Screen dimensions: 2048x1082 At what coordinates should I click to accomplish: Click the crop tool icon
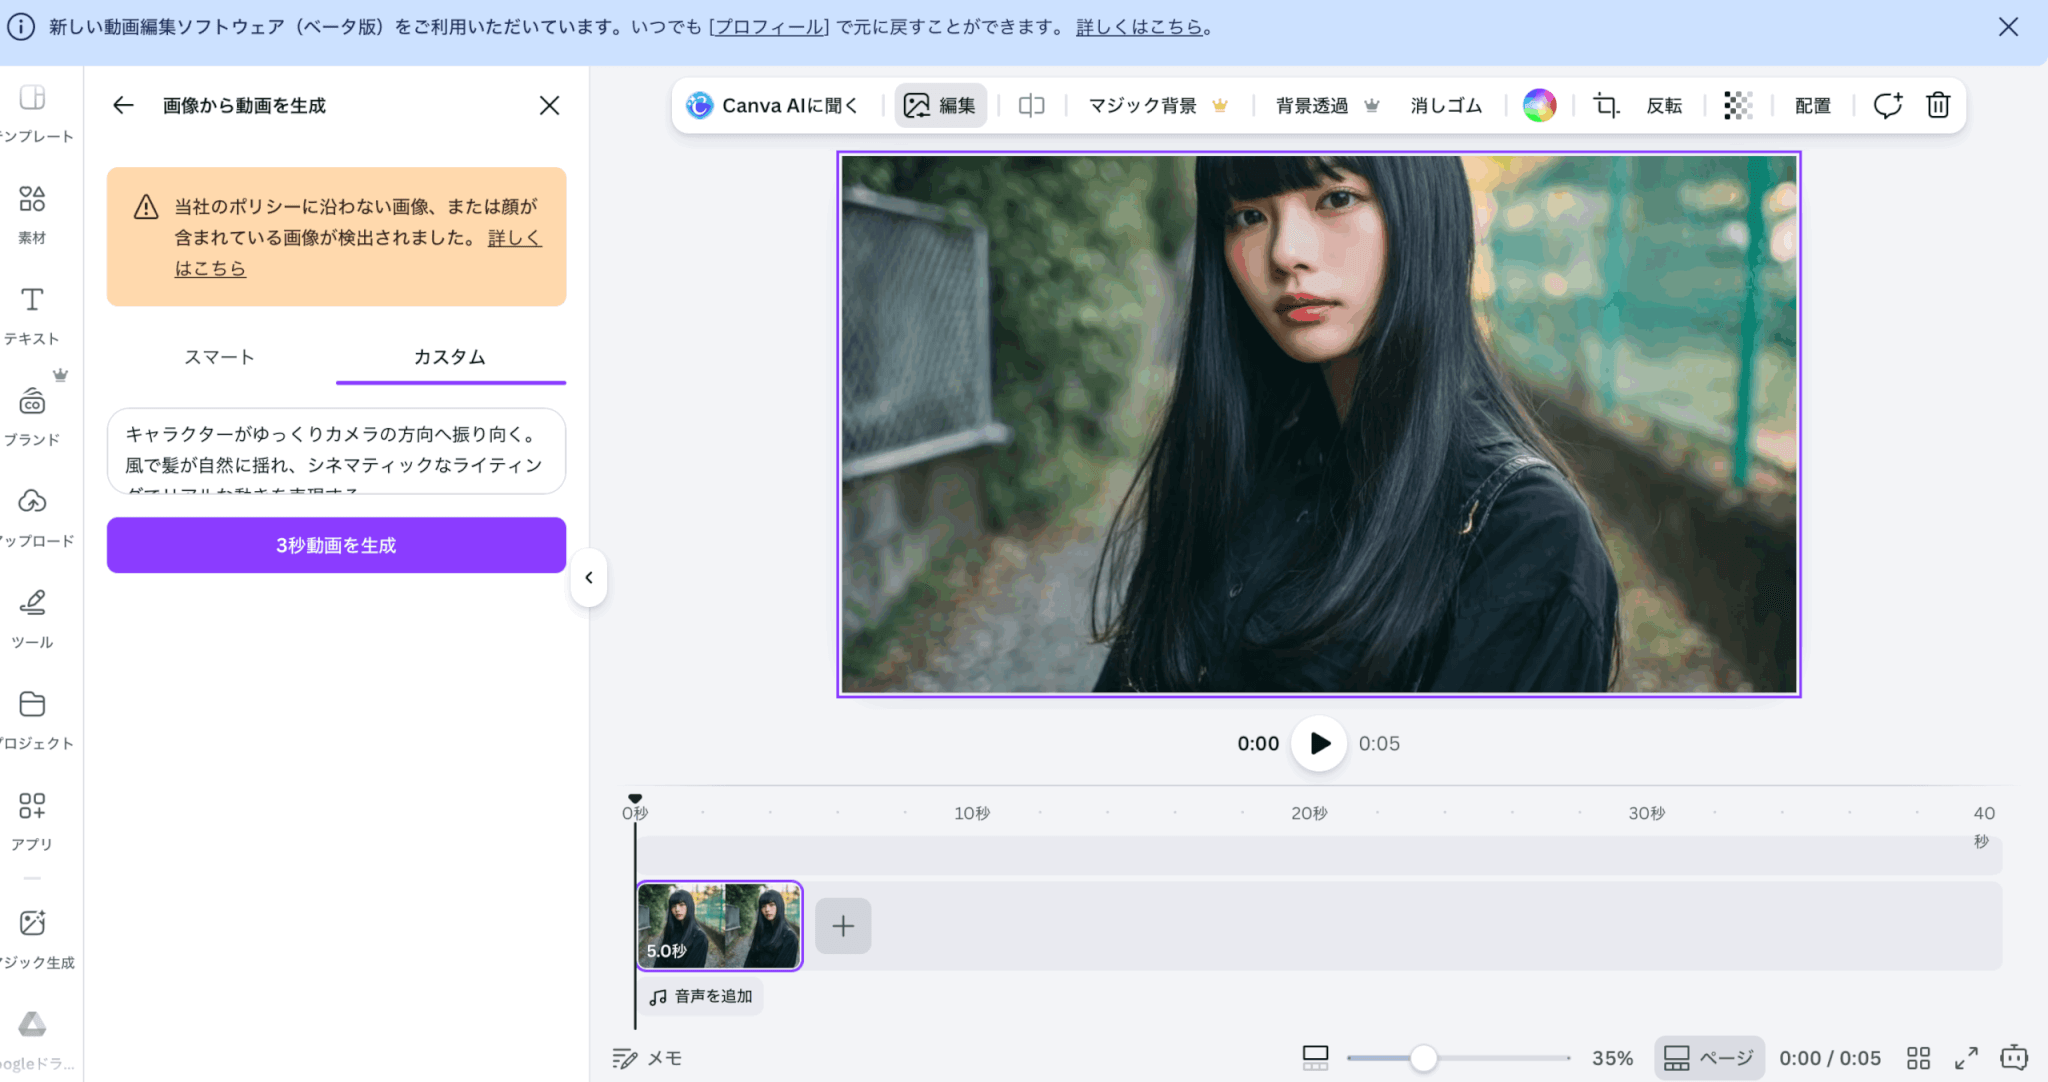[1606, 105]
